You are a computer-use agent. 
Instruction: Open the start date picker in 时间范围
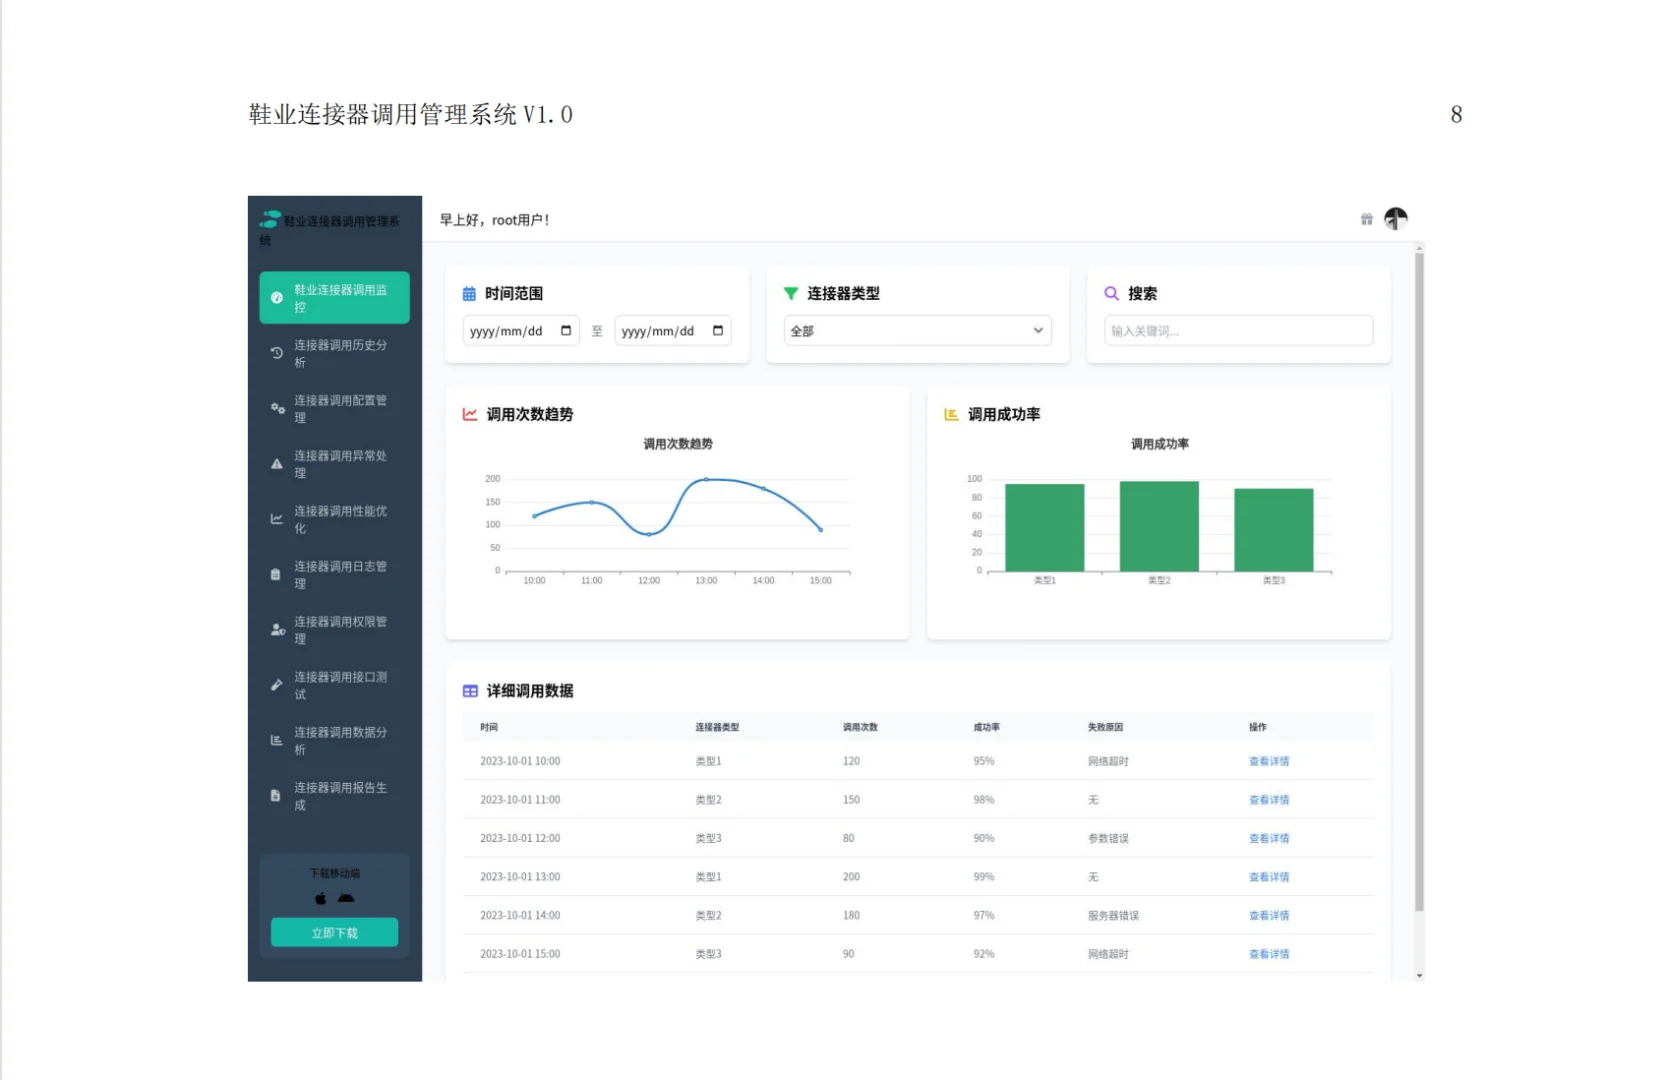(x=520, y=330)
